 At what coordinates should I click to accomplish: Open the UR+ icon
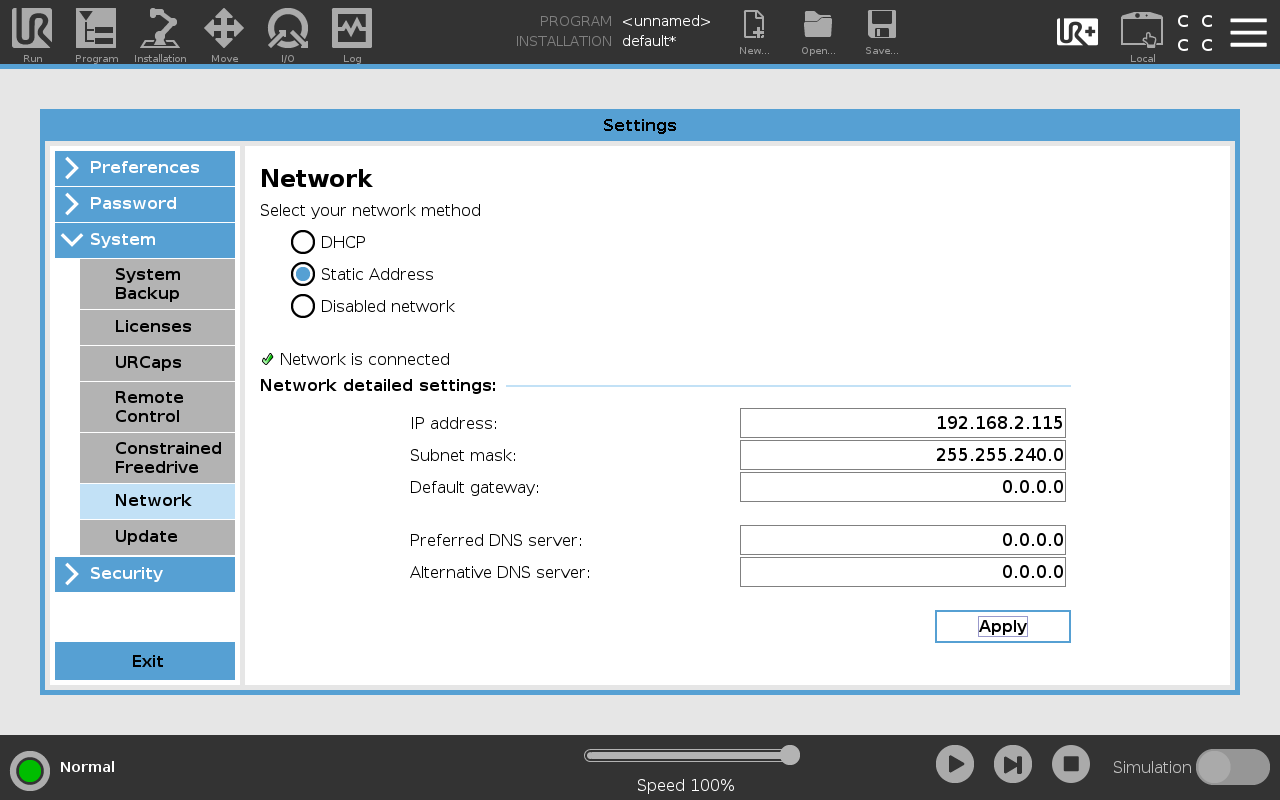point(1077,32)
